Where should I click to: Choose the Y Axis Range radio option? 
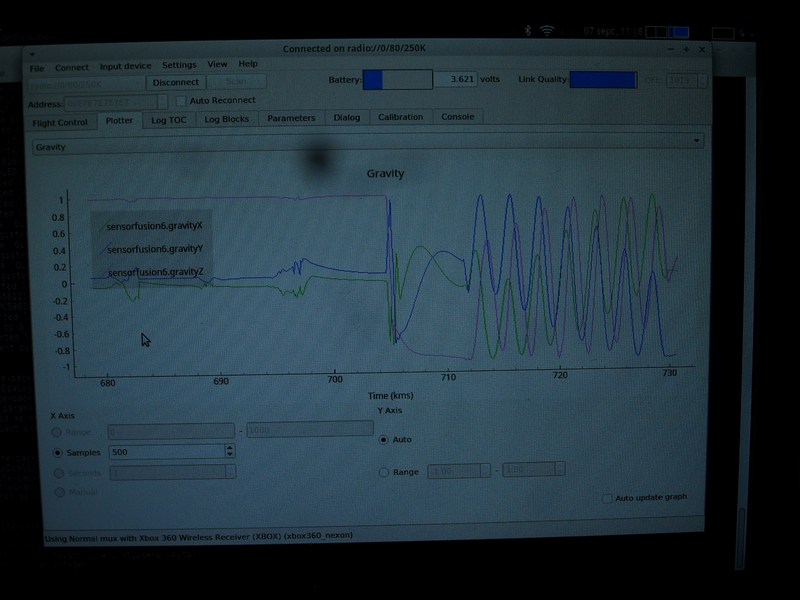pyautogui.click(x=384, y=472)
